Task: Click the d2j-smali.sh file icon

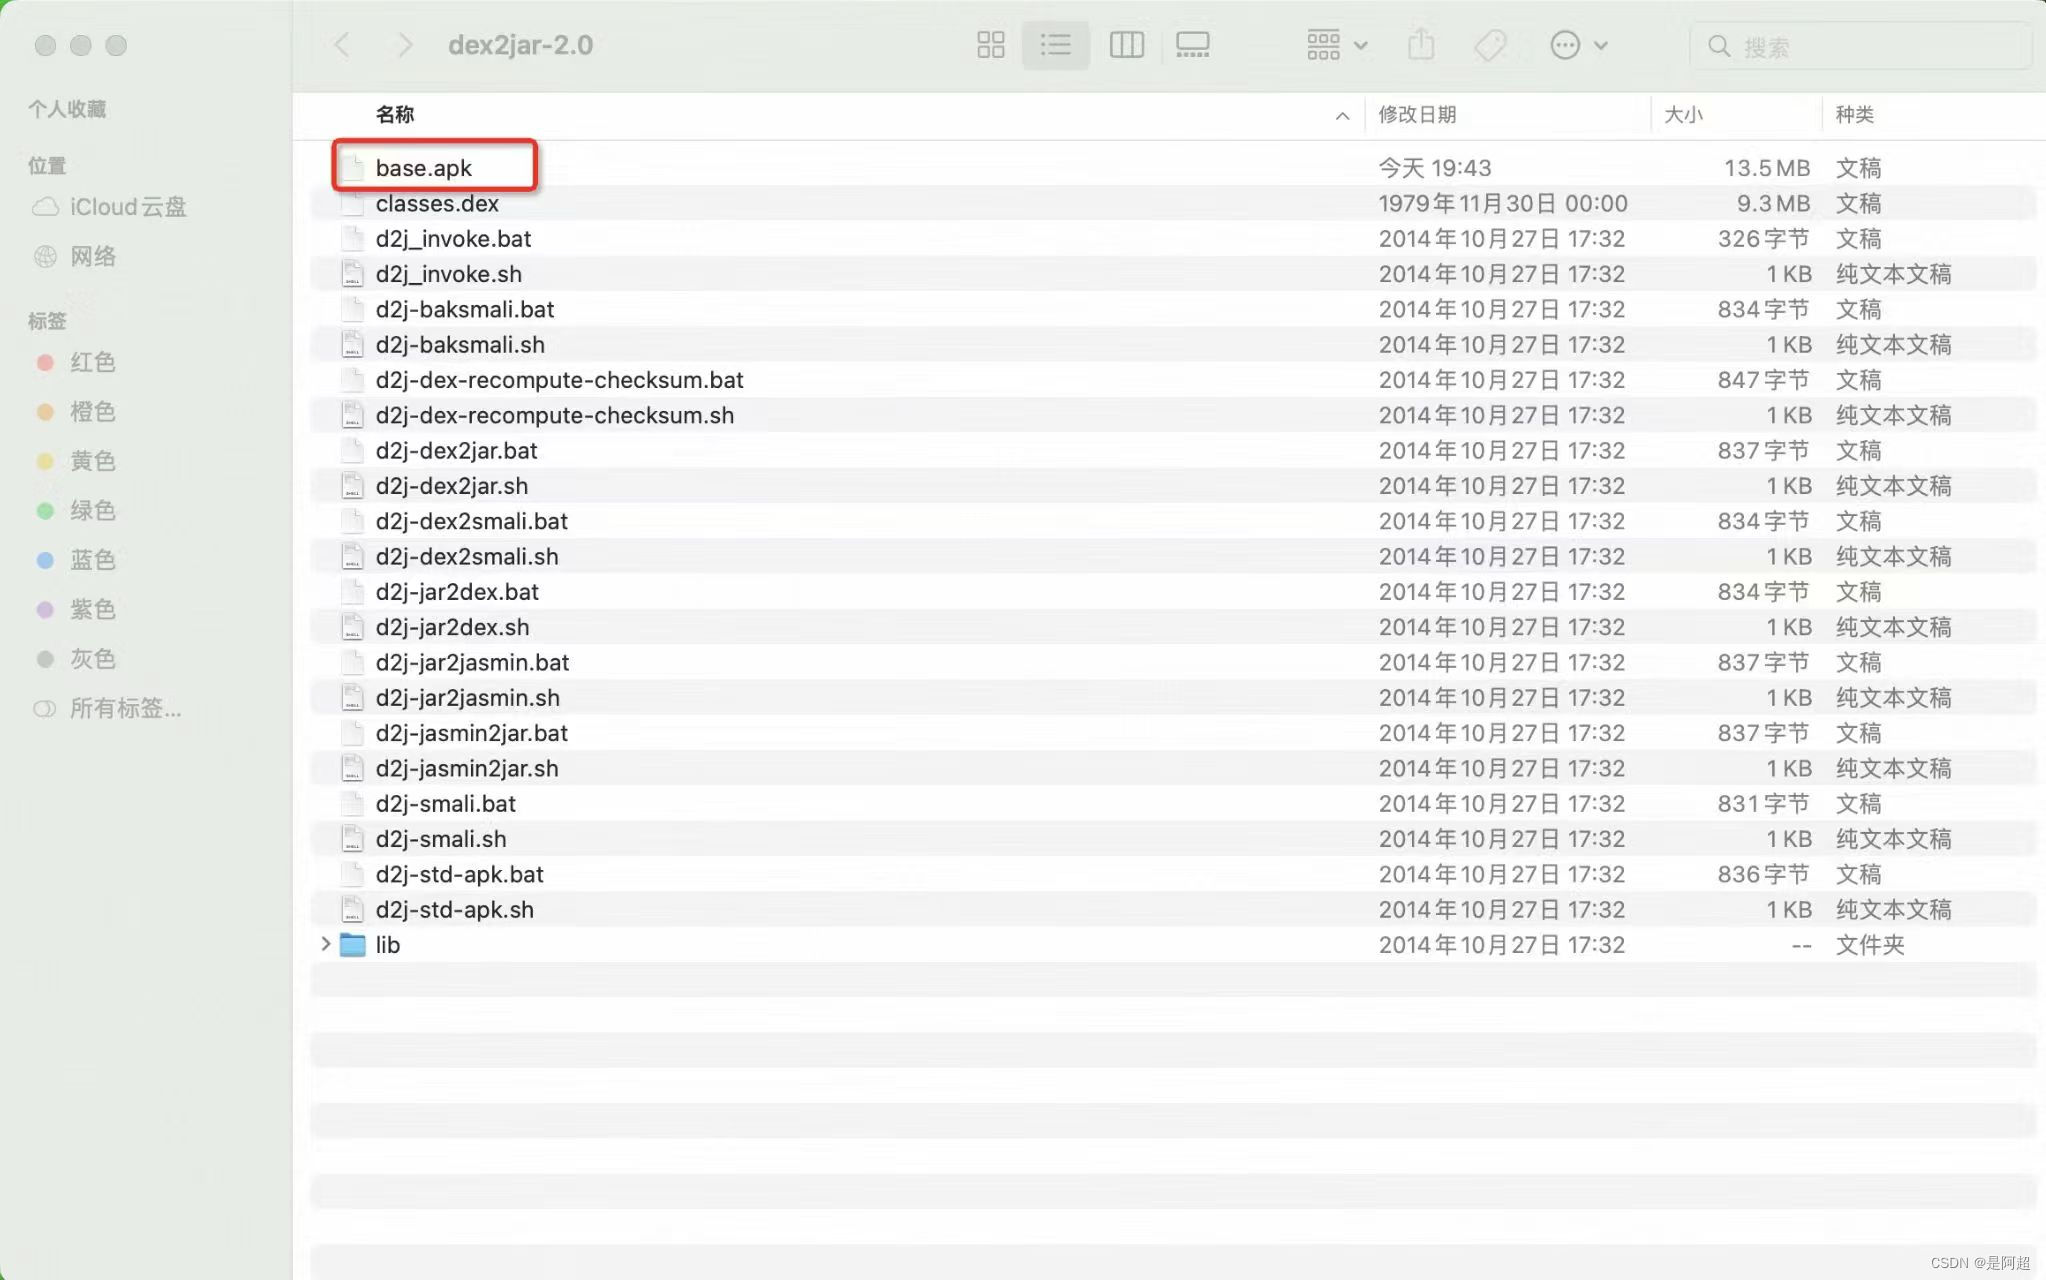Action: coord(352,839)
